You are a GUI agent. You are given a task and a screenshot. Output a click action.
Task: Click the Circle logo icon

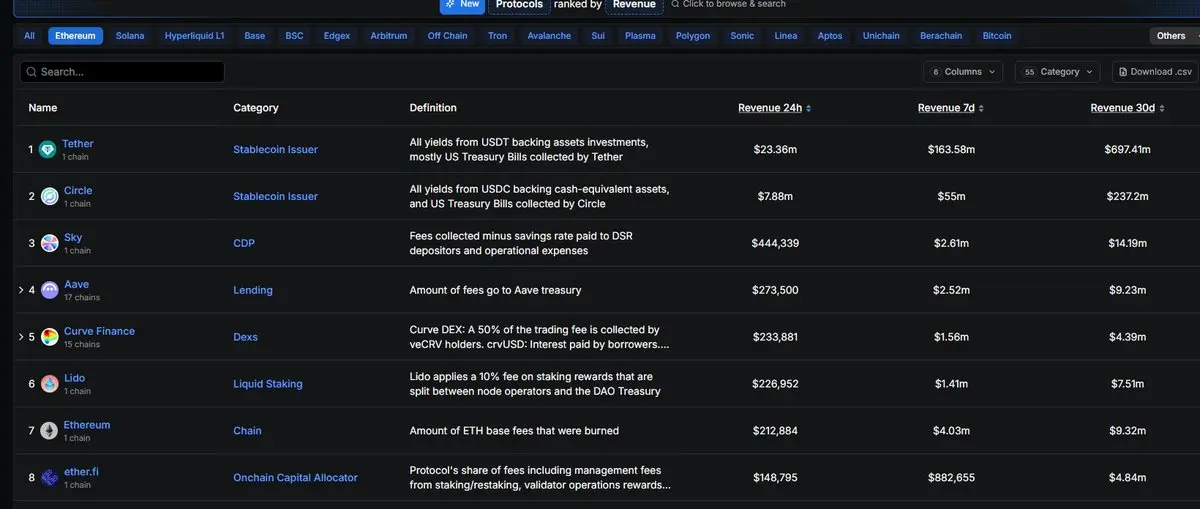click(x=48, y=197)
